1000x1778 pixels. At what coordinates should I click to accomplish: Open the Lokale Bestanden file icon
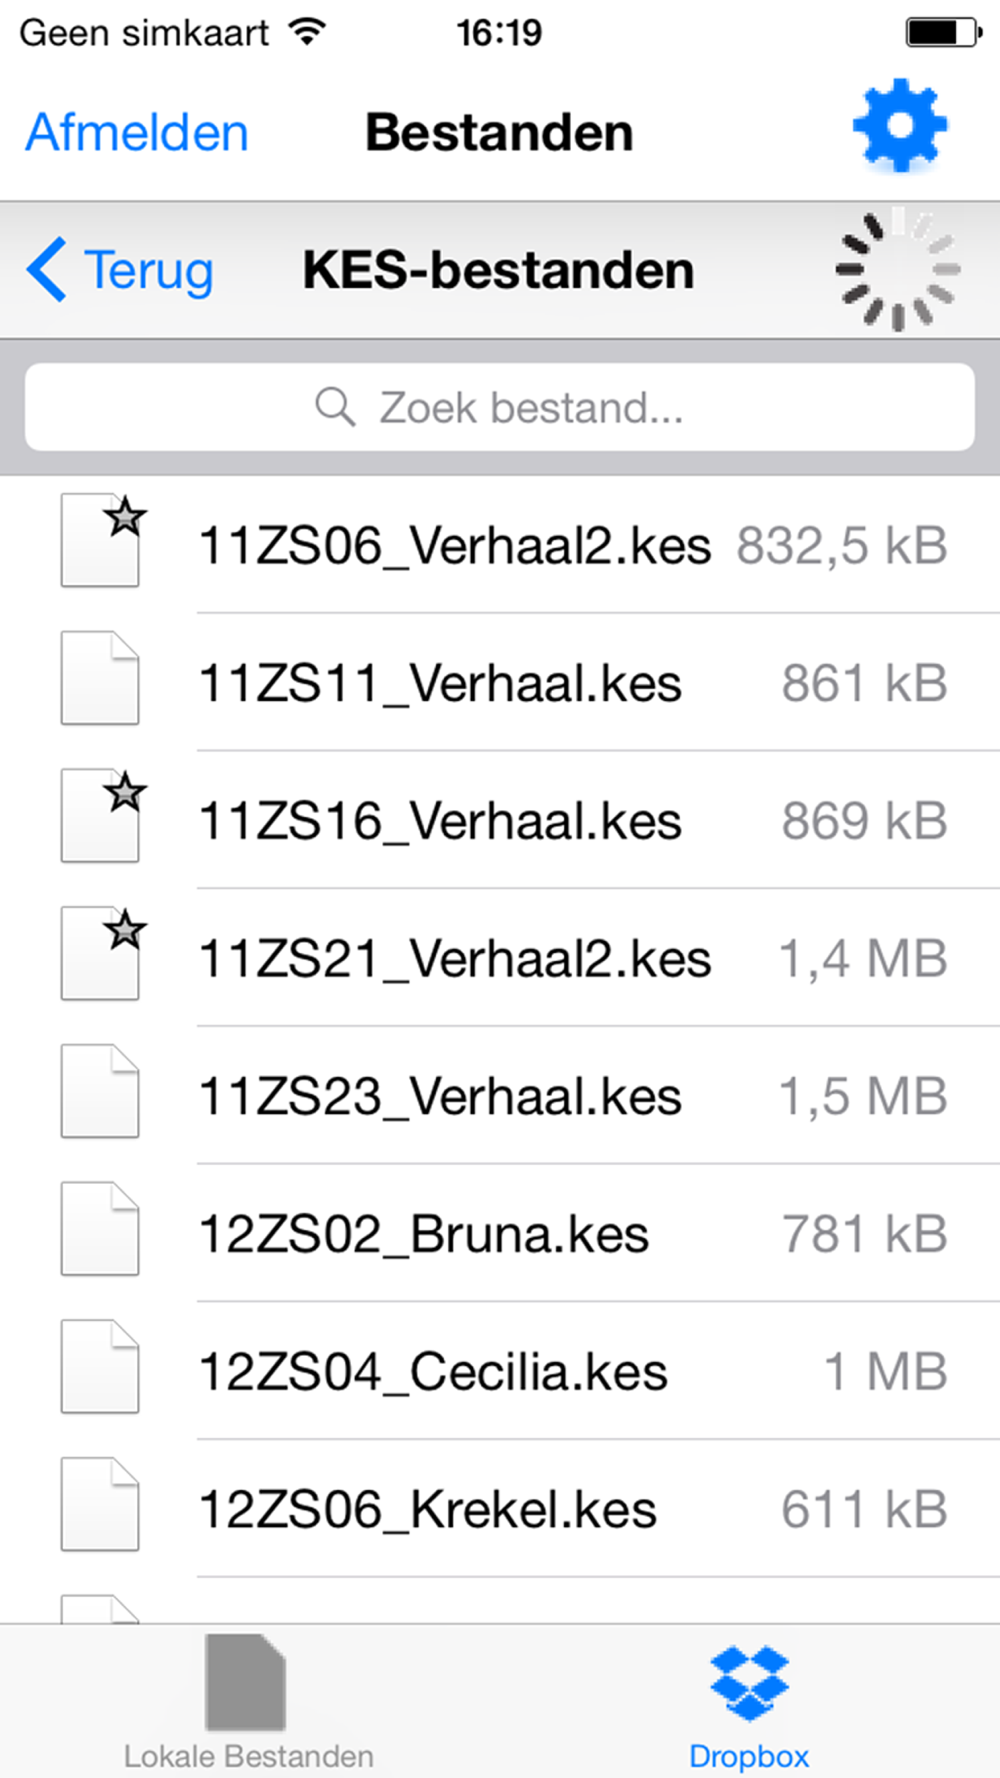[245, 1682]
